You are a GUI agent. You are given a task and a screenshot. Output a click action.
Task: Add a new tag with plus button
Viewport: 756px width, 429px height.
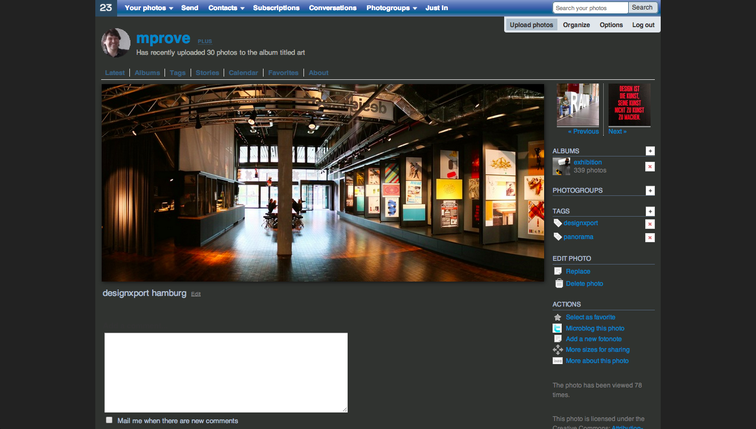[650, 211]
